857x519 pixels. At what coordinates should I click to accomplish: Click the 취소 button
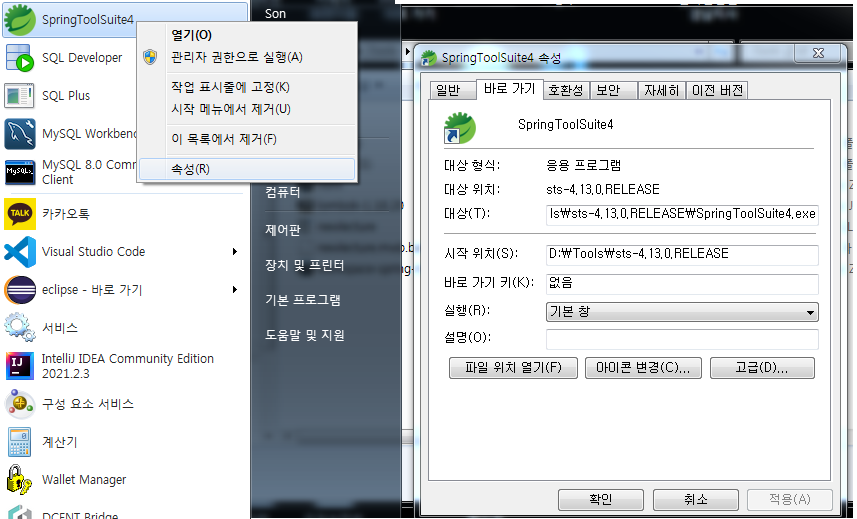pyautogui.click(x=695, y=499)
